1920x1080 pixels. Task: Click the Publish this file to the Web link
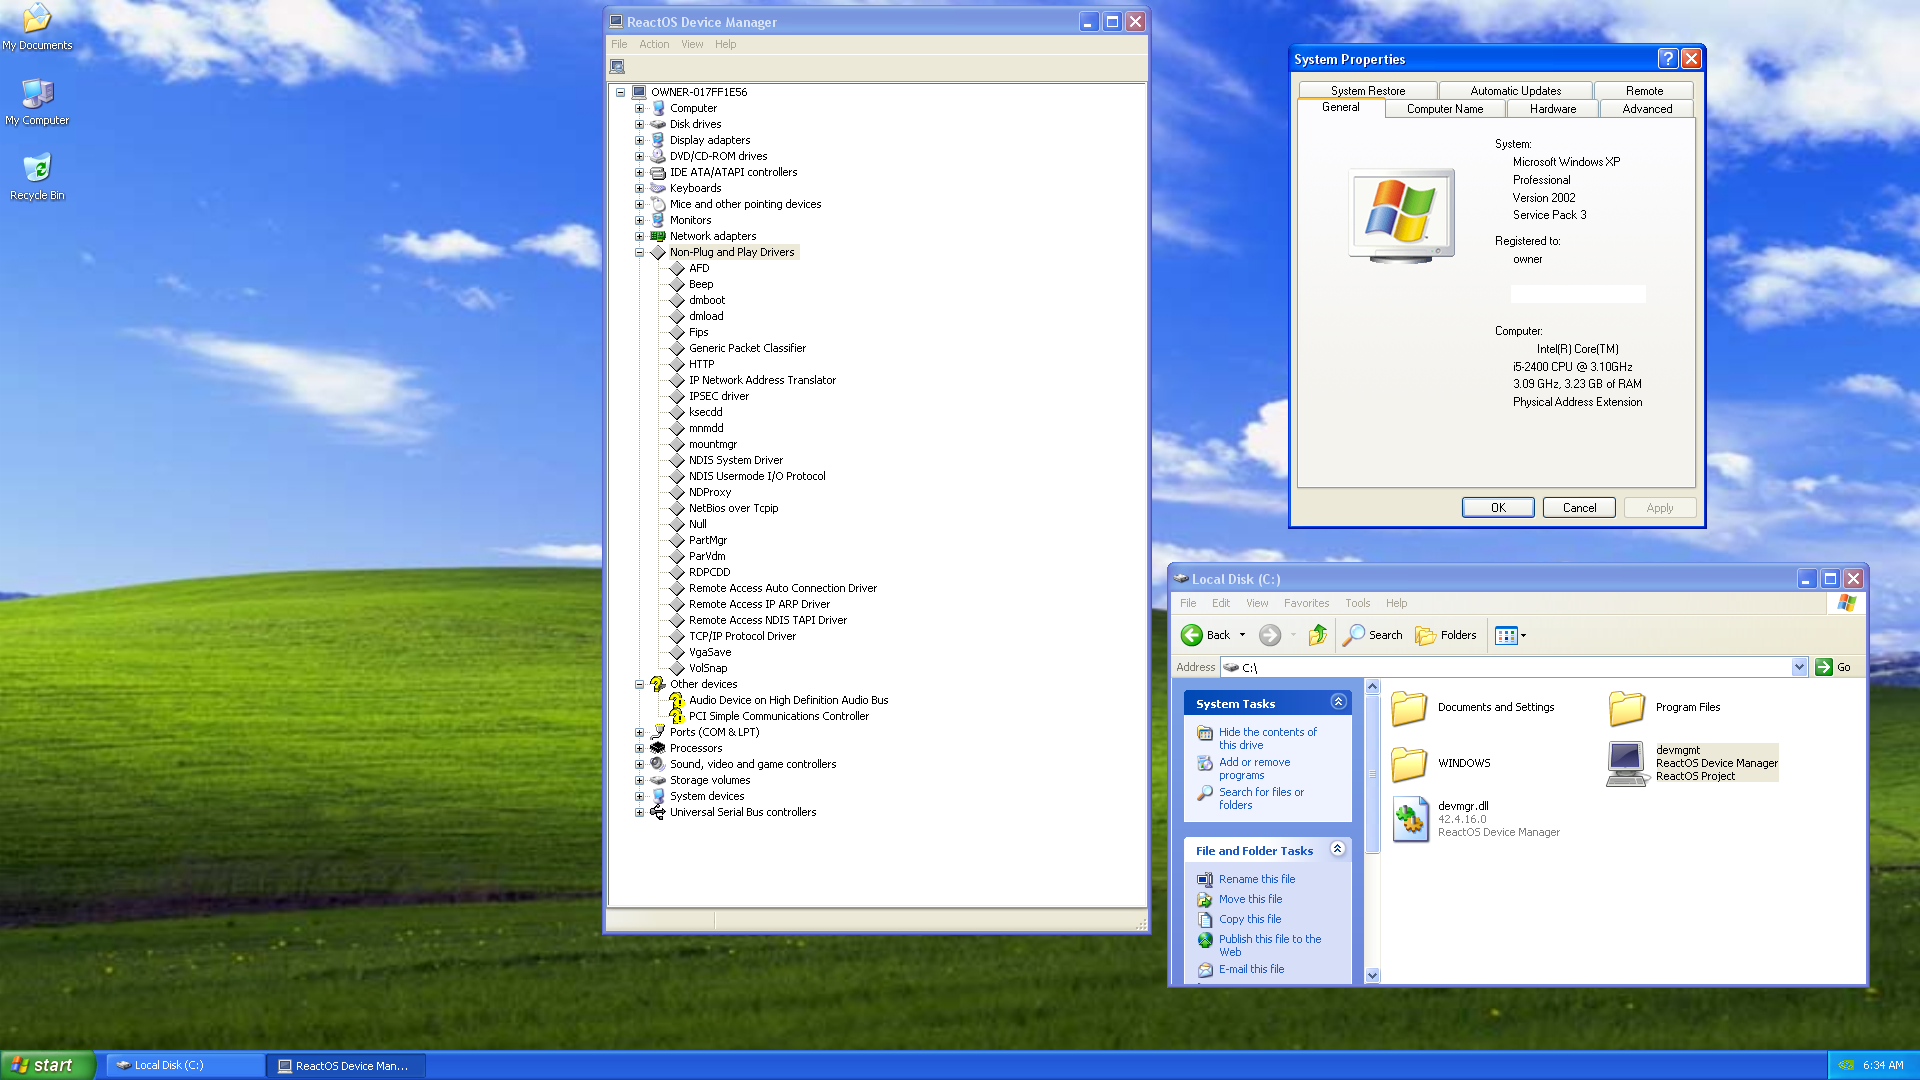[x=1269, y=946]
